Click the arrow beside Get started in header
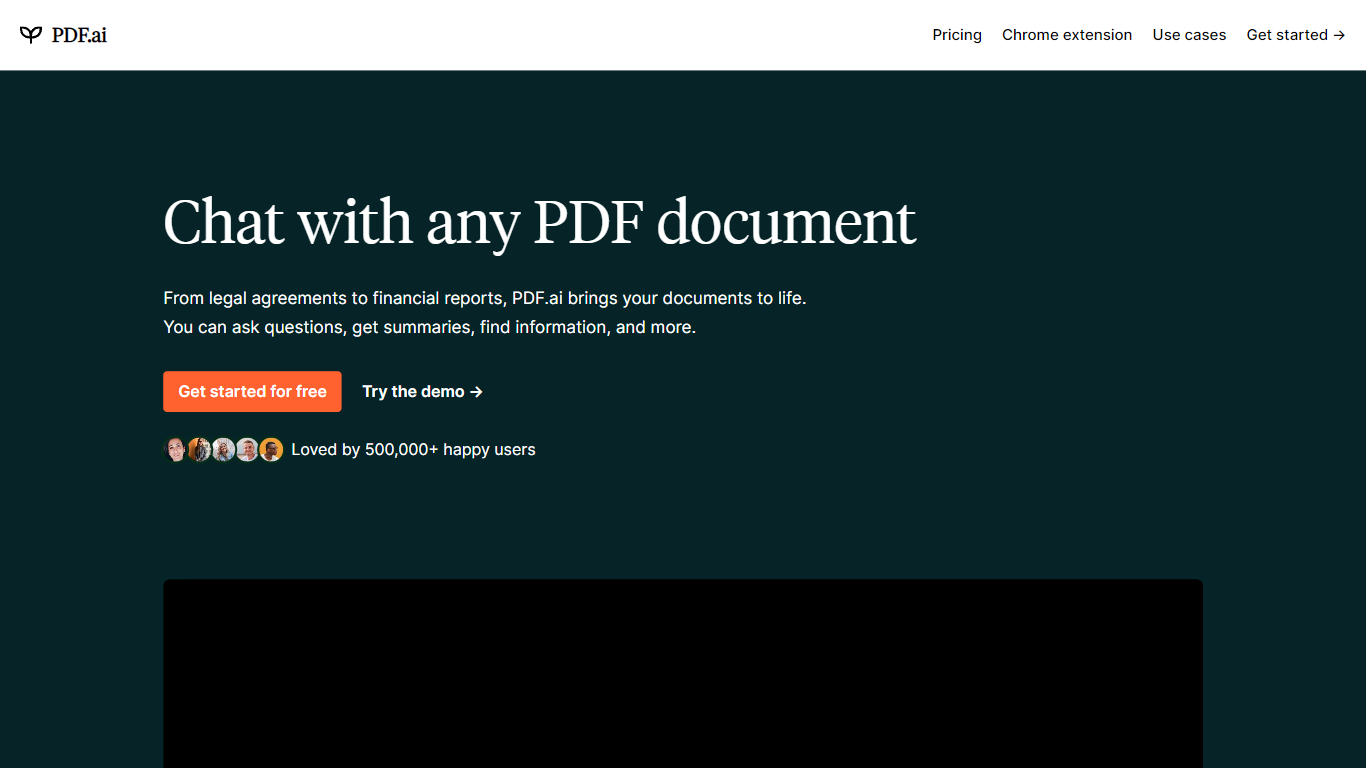The height and width of the screenshot is (768, 1366). [x=1339, y=35]
